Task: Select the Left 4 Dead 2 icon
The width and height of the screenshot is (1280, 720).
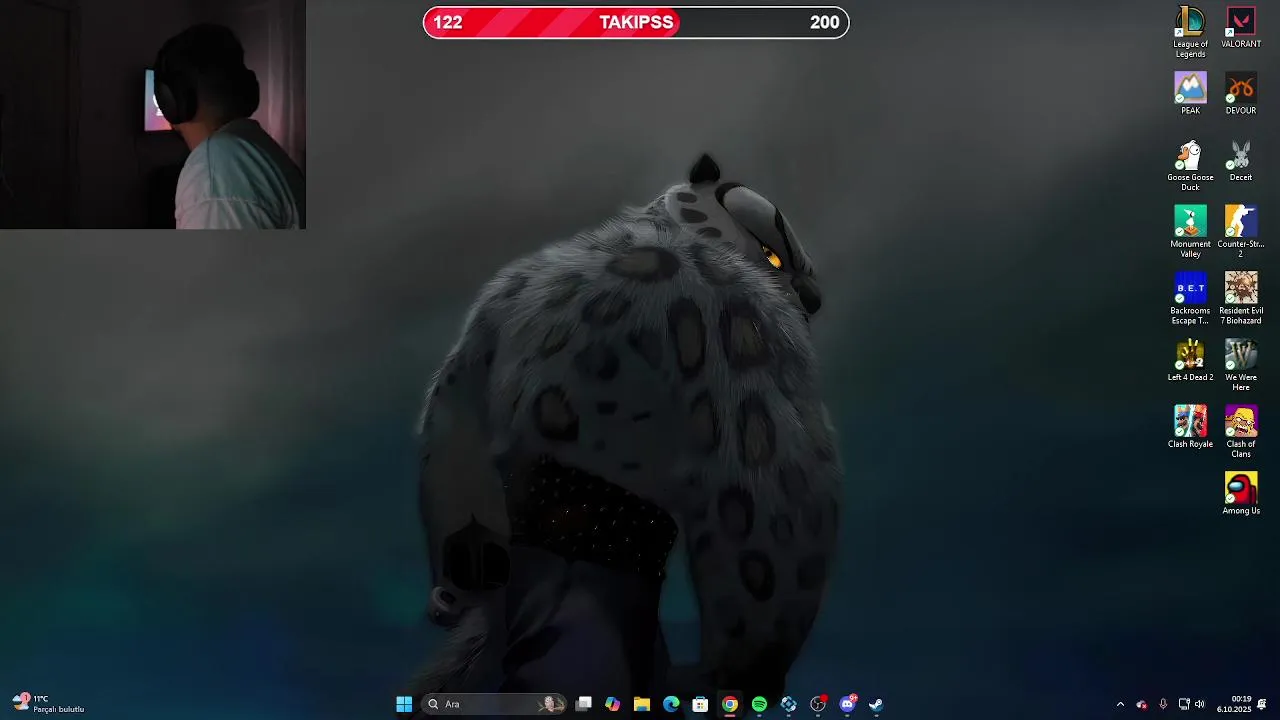Action: coord(1190,361)
